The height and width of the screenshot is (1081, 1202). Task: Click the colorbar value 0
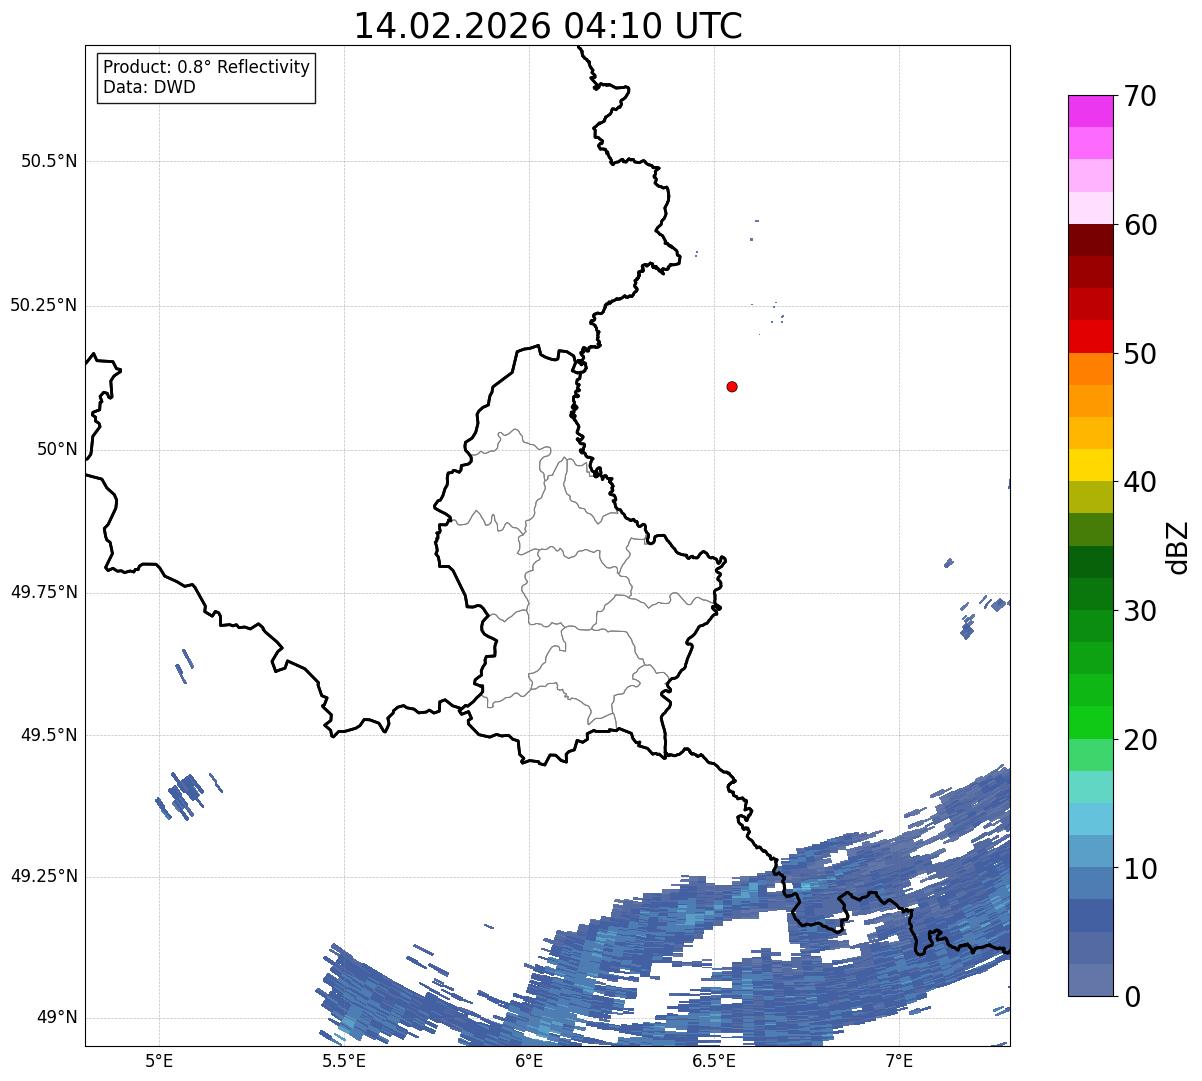1132,997
